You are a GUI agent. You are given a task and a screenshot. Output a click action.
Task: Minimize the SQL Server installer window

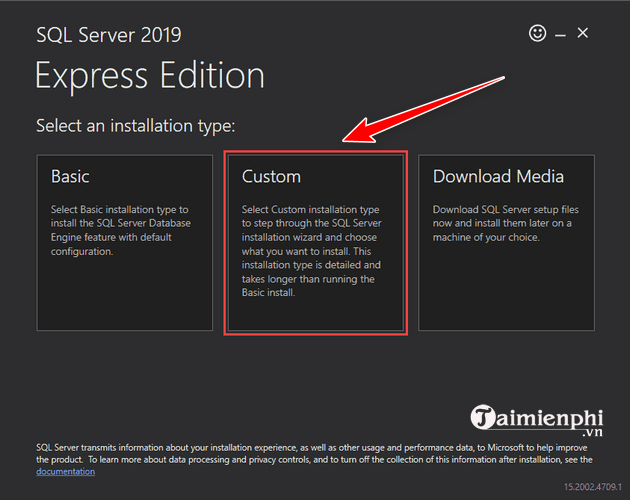pos(560,36)
